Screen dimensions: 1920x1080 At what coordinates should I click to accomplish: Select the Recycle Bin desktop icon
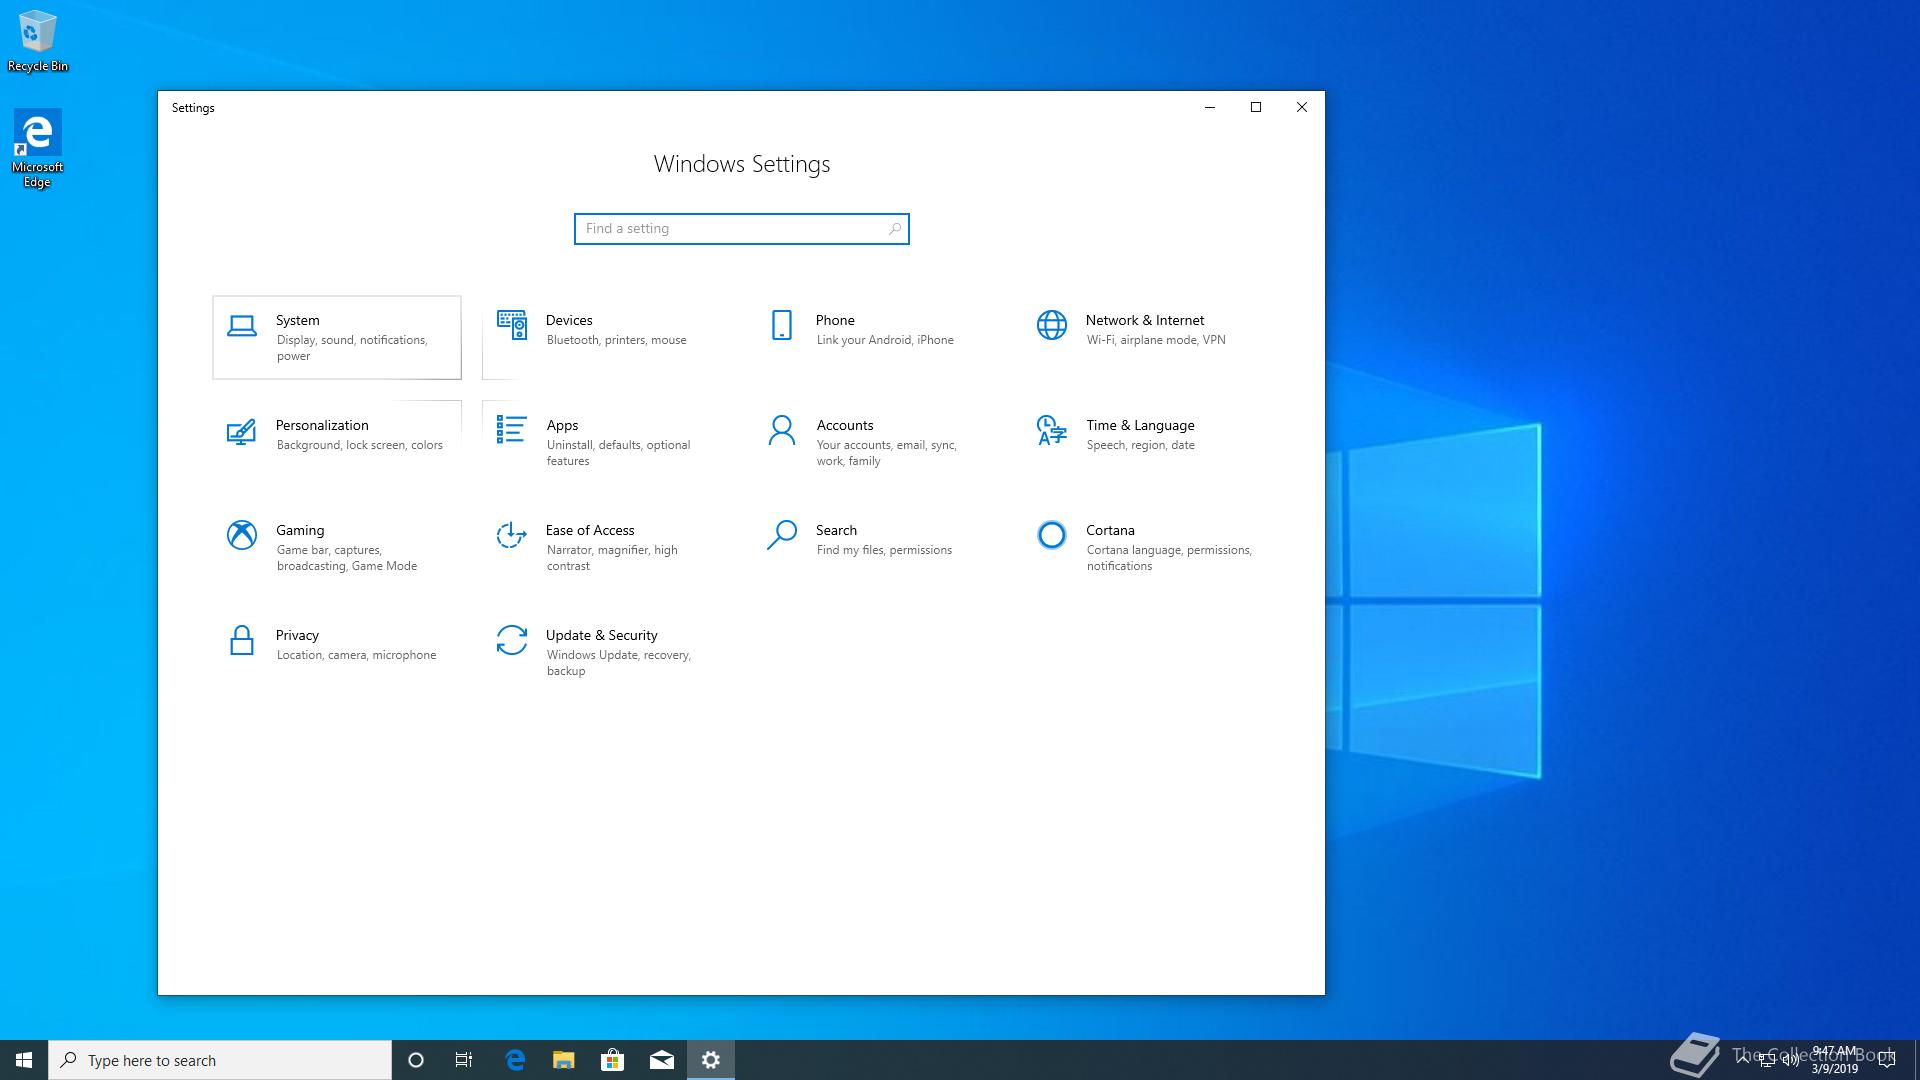[38, 41]
